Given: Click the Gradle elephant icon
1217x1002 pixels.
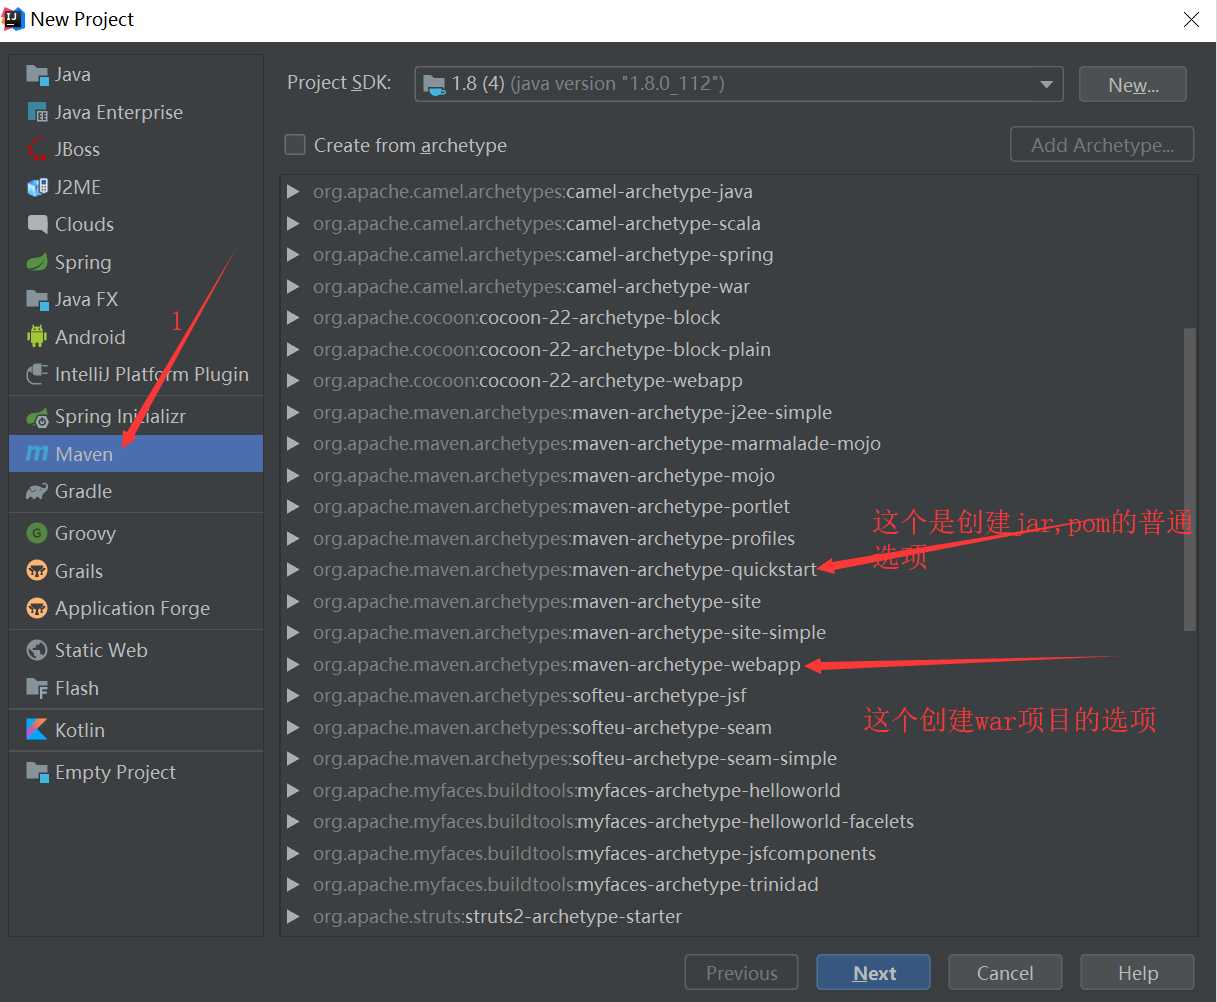Looking at the screenshot, I should (37, 491).
